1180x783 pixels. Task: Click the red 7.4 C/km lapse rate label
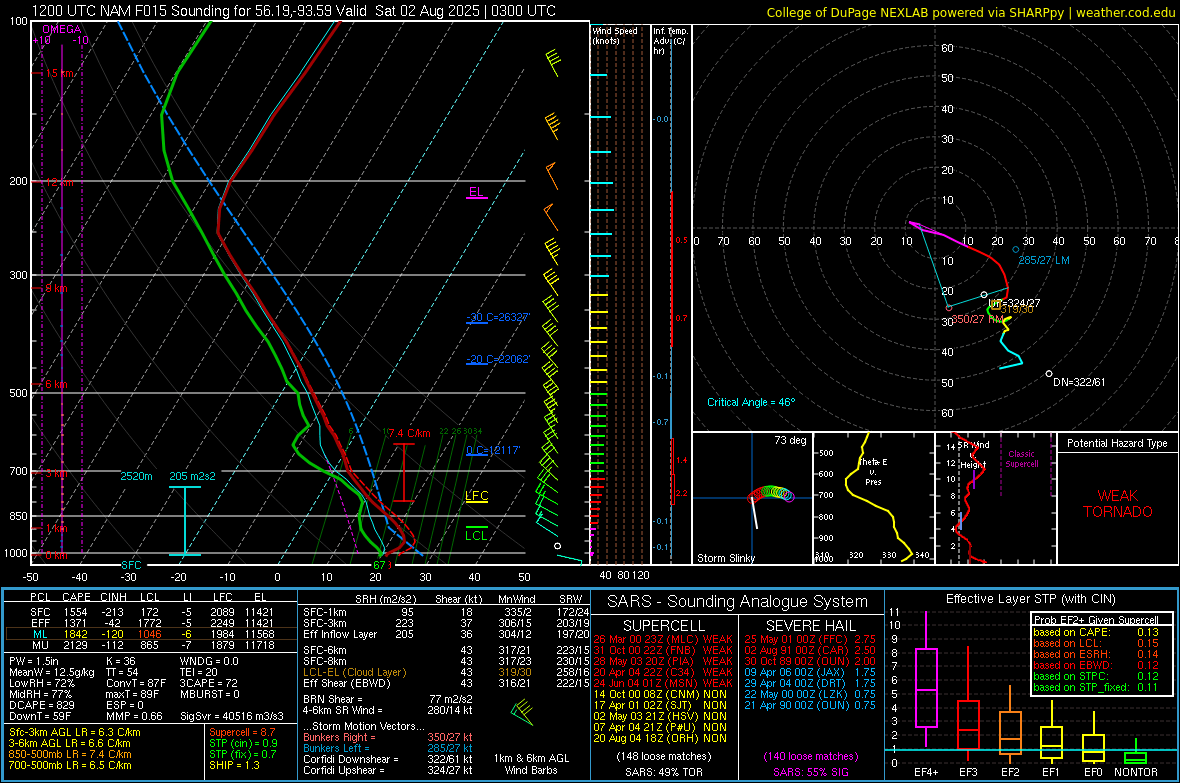[409, 433]
